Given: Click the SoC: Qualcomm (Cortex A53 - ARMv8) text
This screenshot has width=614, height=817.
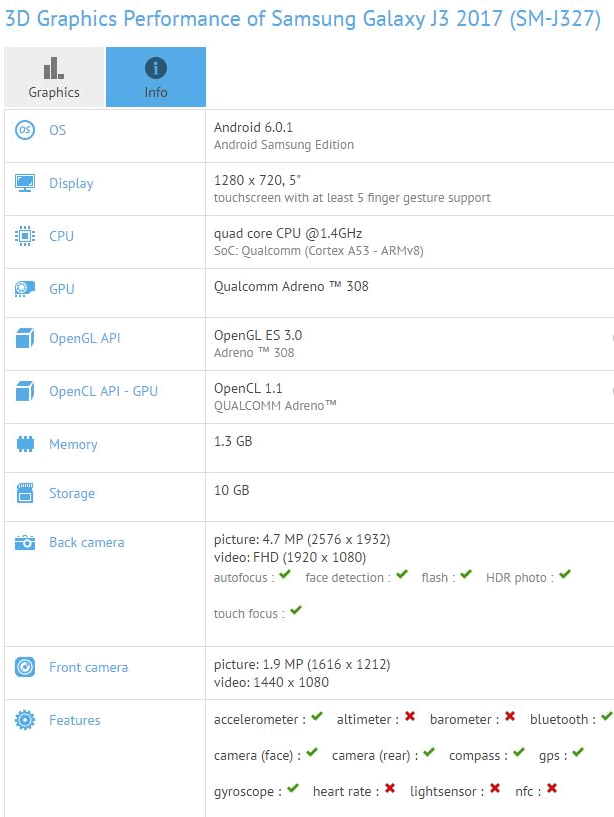Looking at the screenshot, I should pos(318,251).
